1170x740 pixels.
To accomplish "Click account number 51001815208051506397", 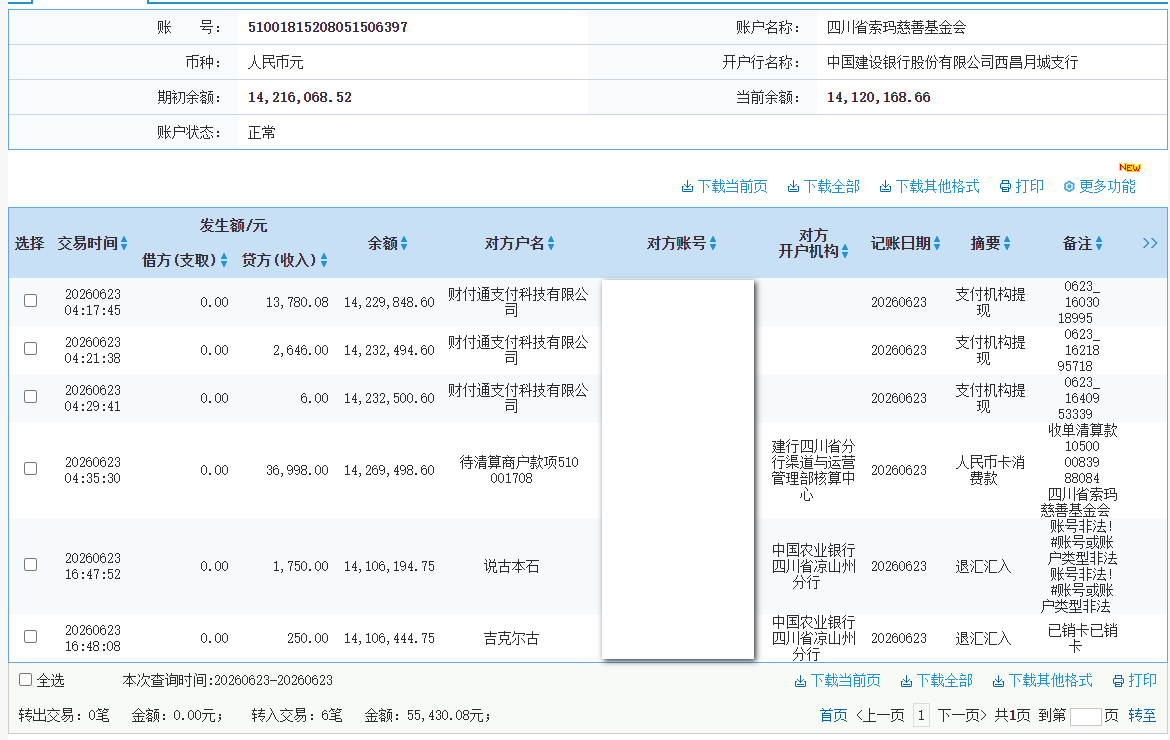I will click(328, 27).
